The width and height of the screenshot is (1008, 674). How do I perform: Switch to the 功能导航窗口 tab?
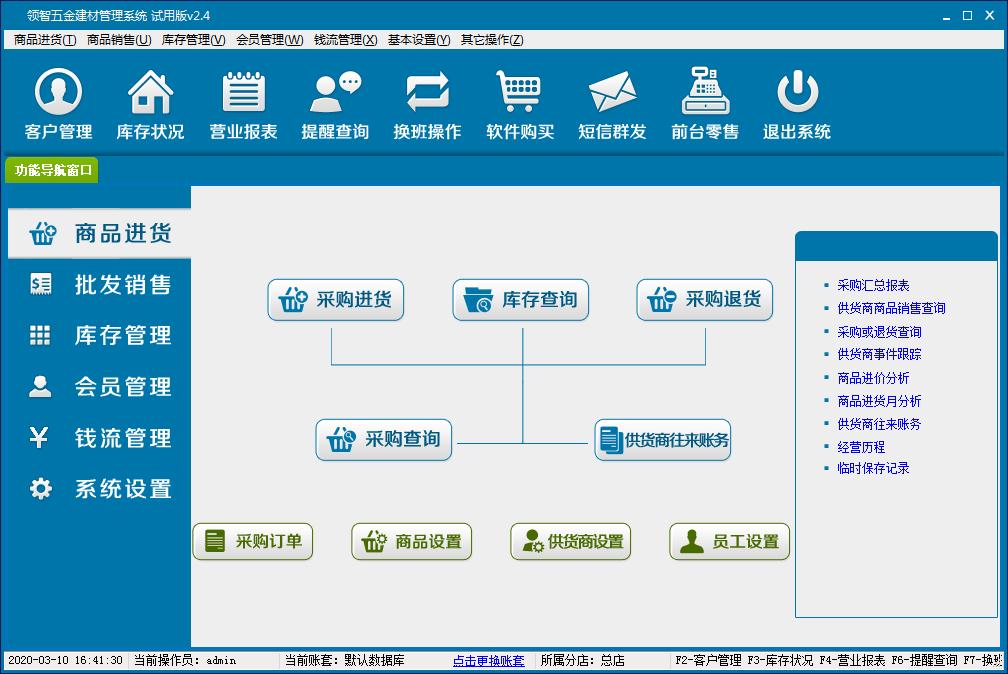click(52, 170)
